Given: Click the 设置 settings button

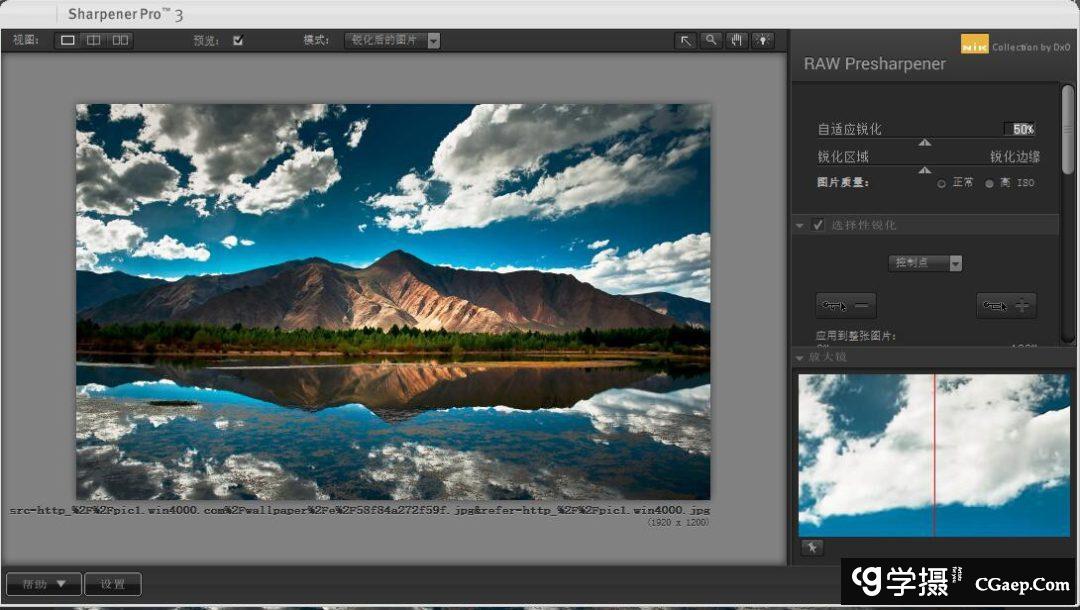Looking at the screenshot, I should pyautogui.click(x=112, y=584).
